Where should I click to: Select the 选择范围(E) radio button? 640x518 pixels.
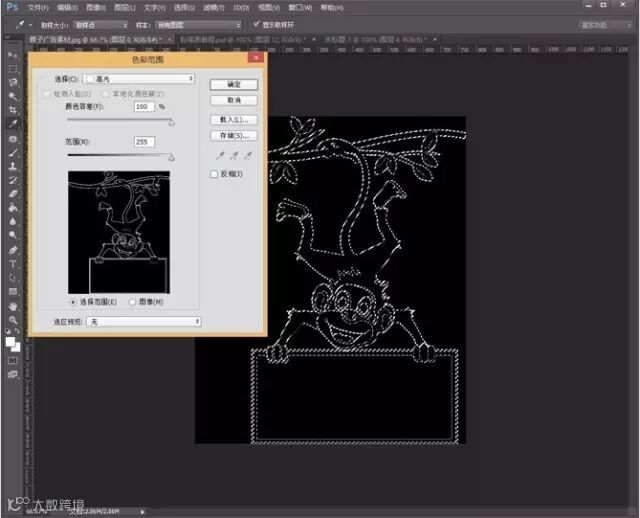click(x=73, y=302)
